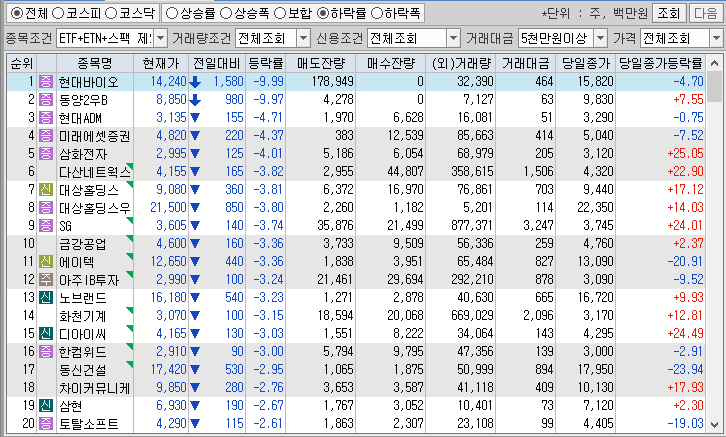The image size is (726, 437).
Task: Click down triangle icon in 금강공업 row
Action: [195, 244]
